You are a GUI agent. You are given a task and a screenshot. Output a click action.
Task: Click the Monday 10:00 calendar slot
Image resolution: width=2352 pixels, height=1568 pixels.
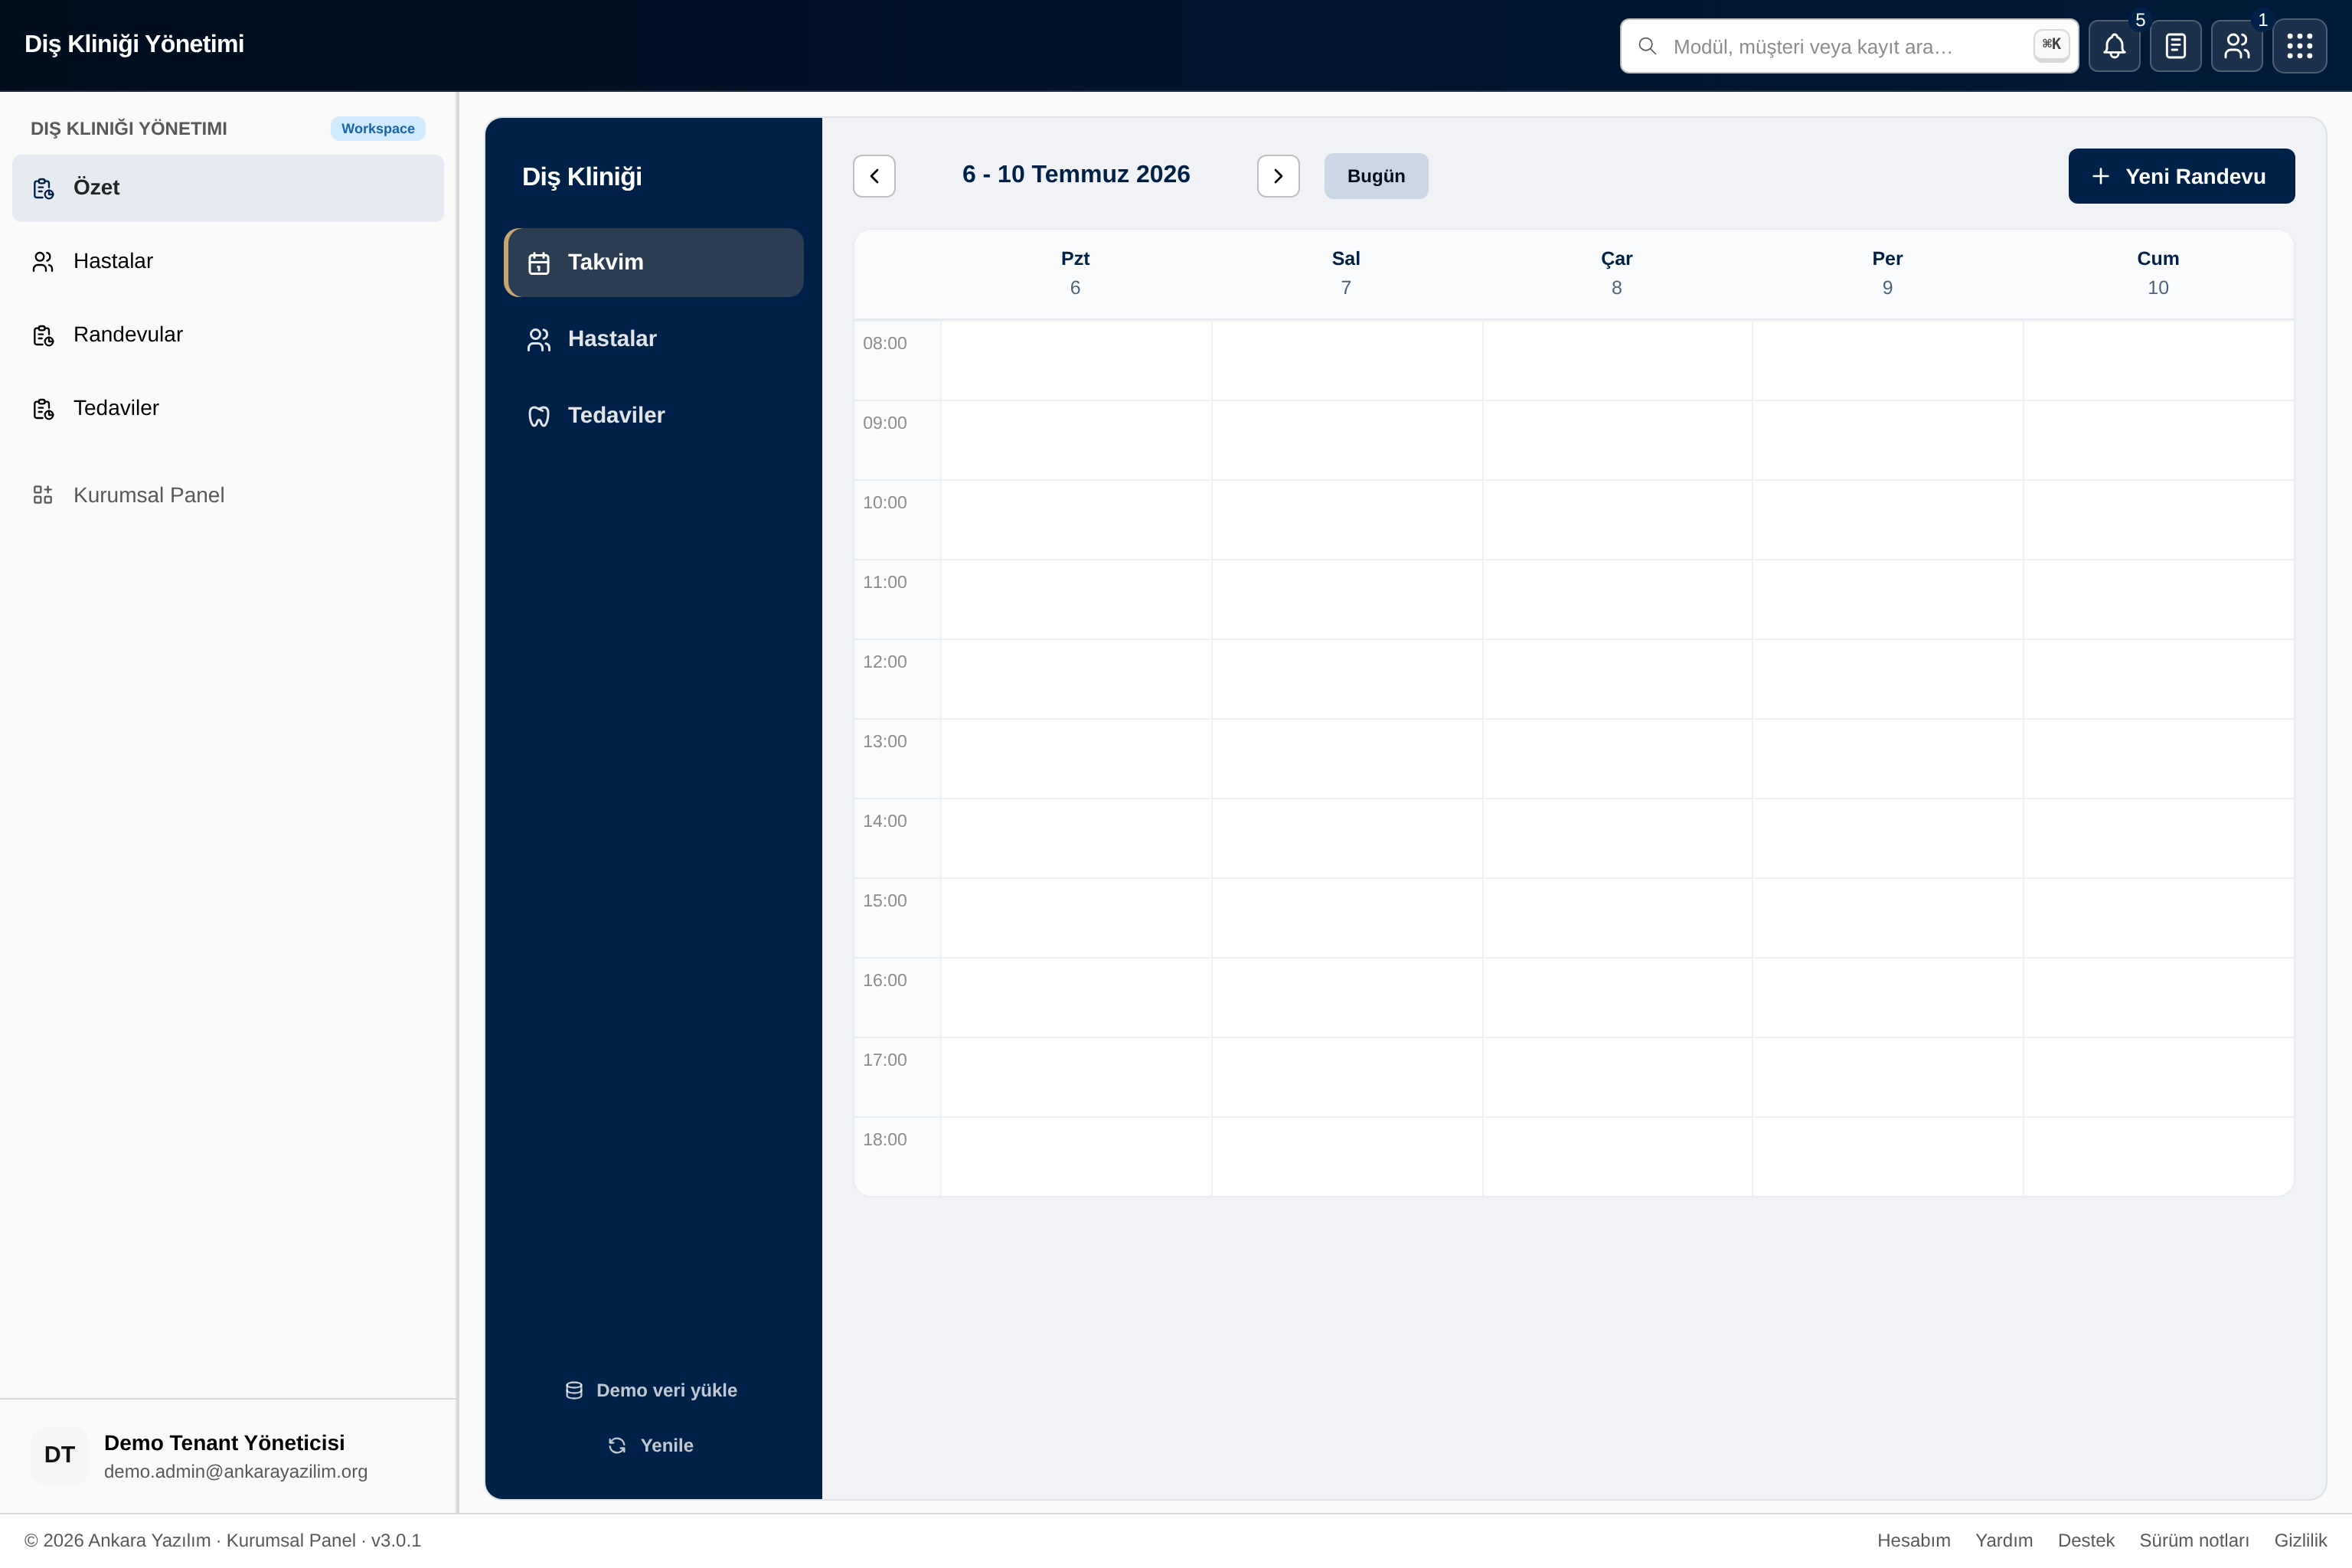click(1076, 520)
